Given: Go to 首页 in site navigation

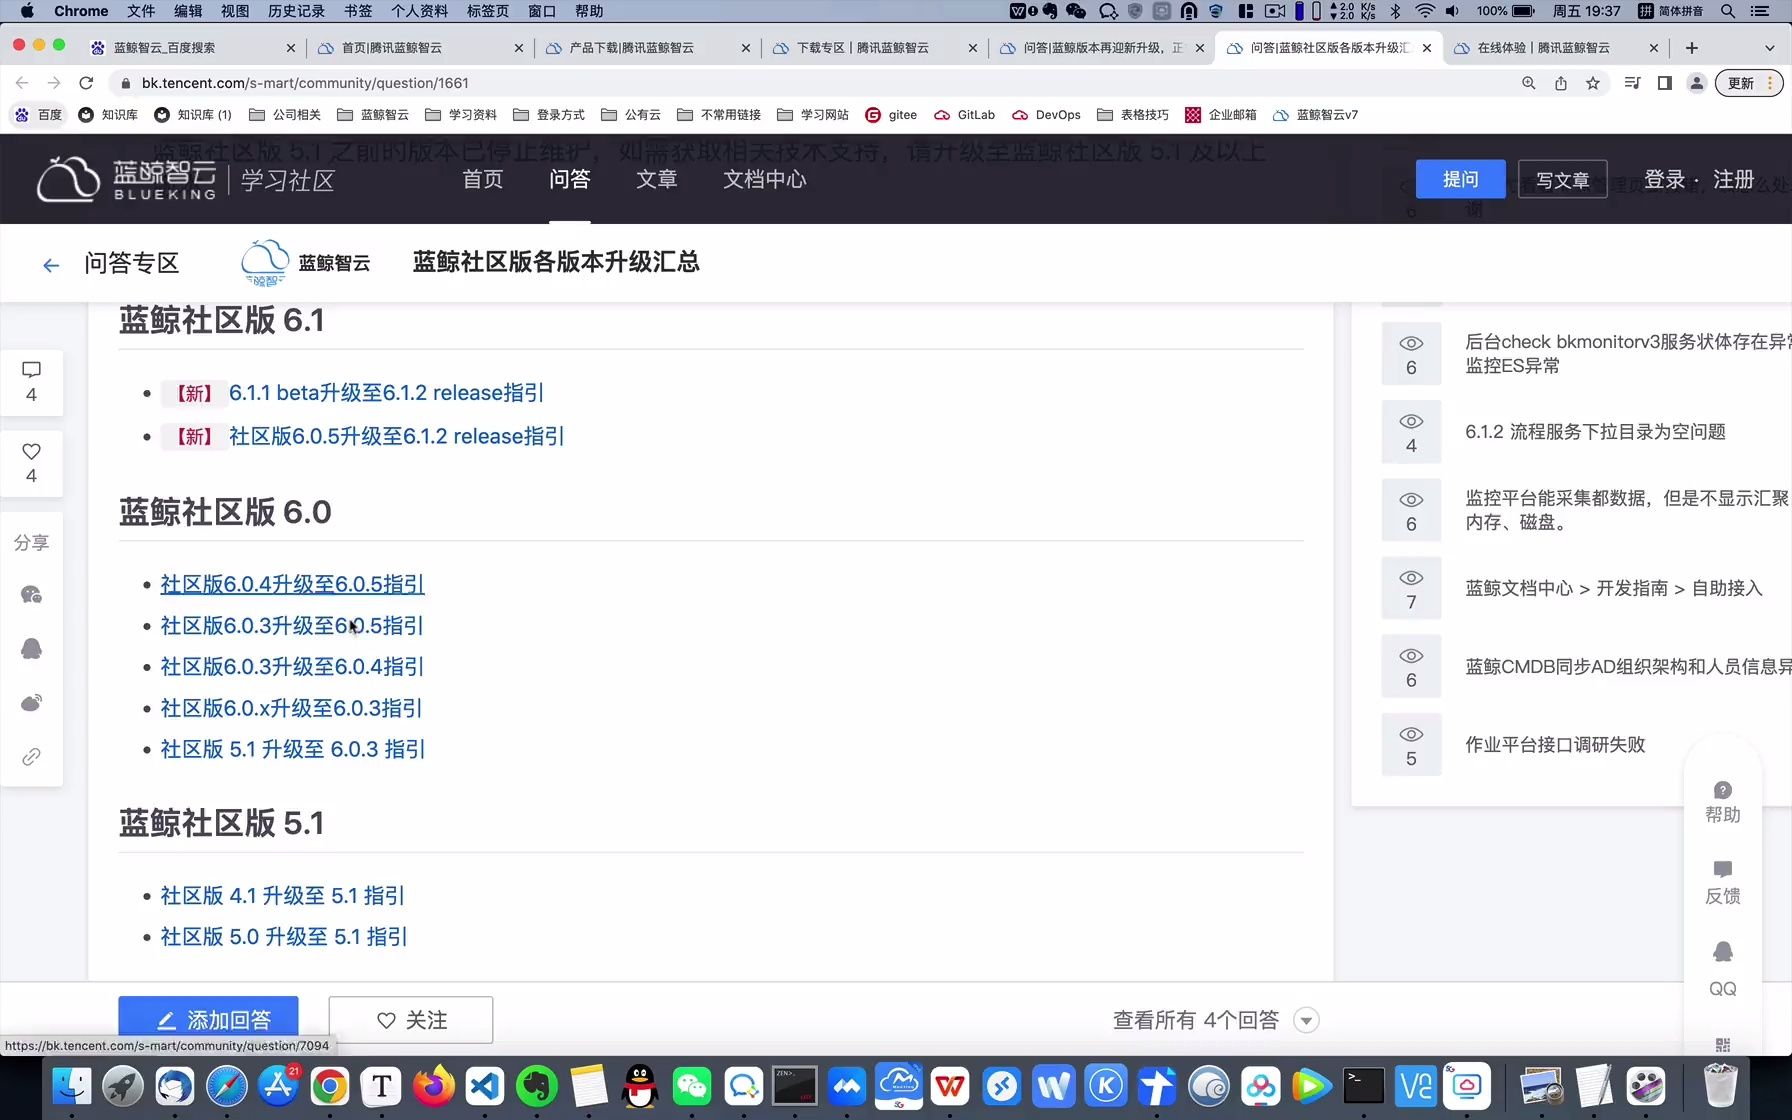Looking at the screenshot, I should (x=482, y=179).
